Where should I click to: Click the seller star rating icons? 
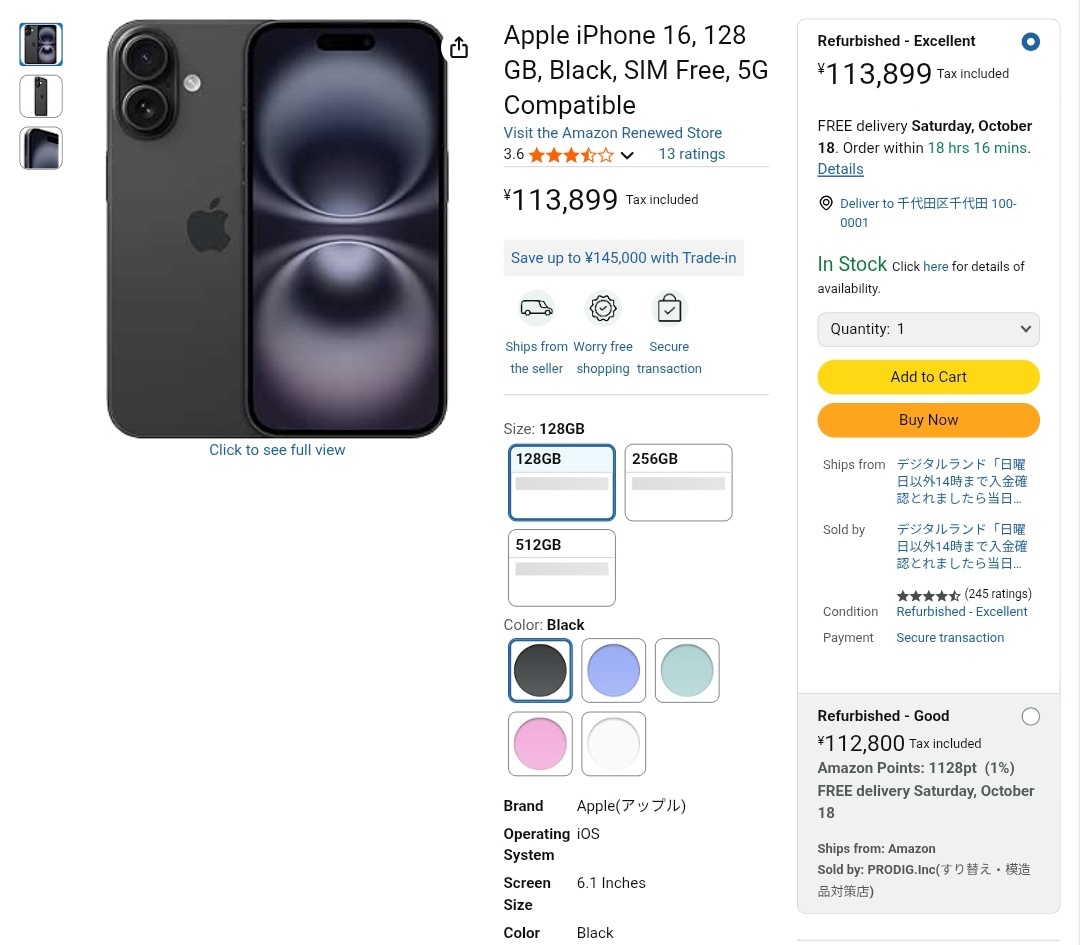tap(928, 596)
